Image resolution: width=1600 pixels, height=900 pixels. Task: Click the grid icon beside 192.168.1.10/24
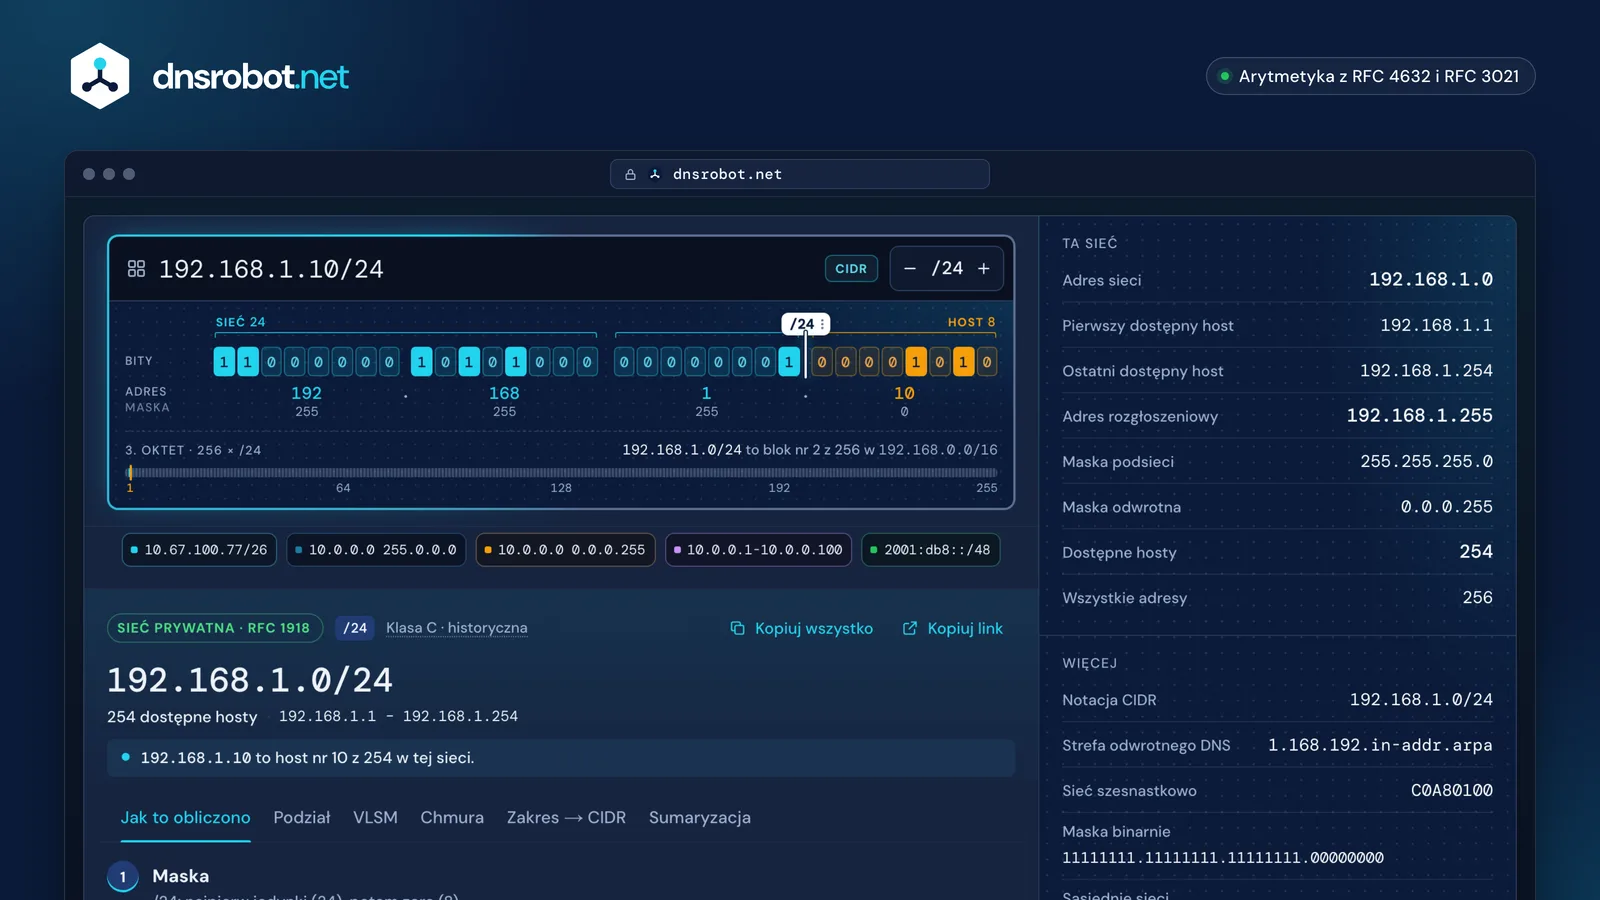coord(136,269)
